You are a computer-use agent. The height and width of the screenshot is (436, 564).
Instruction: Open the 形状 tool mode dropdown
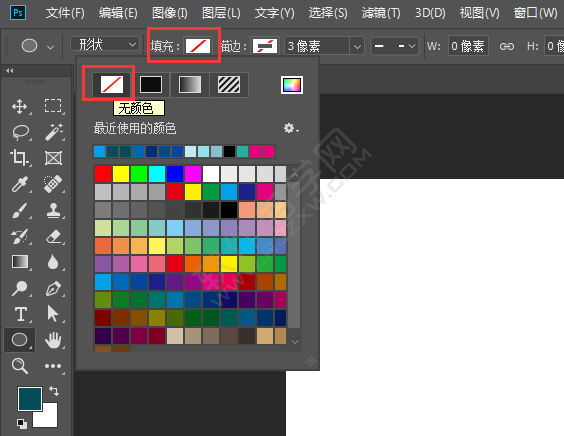pos(105,45)
